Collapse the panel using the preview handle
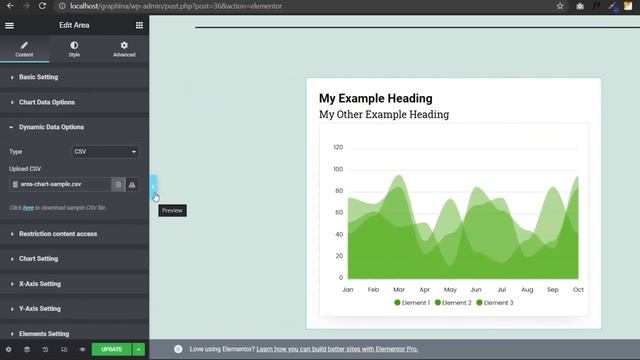640x360 pixels. 153,187
